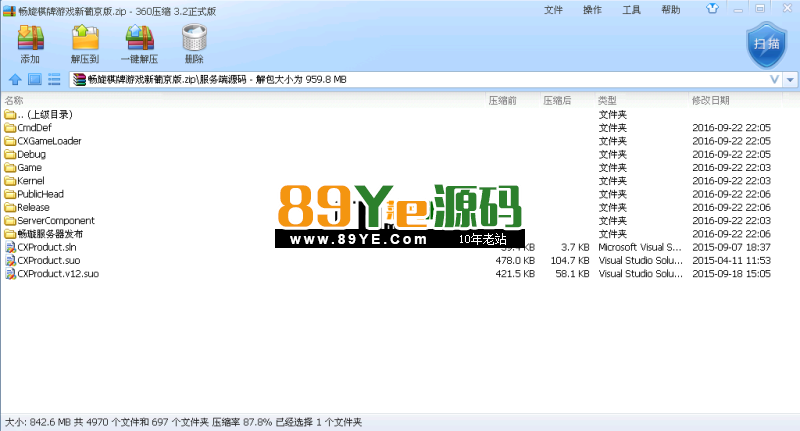Expand the address bar history arrow button
Image resolution: width=800 pixels, height=431 pixels.
coord(791,79)
